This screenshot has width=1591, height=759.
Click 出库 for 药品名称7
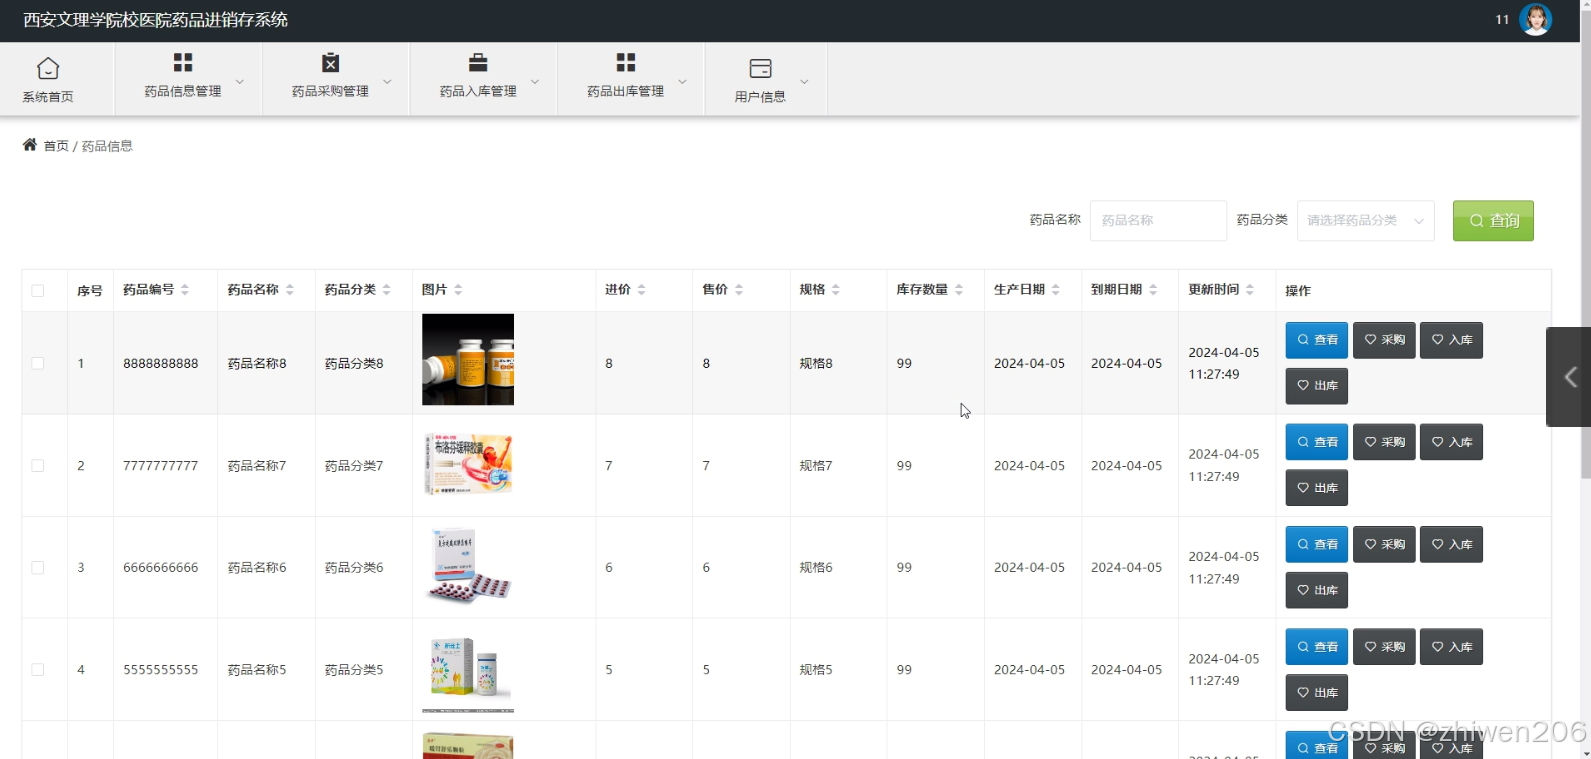coord(1317,488)
